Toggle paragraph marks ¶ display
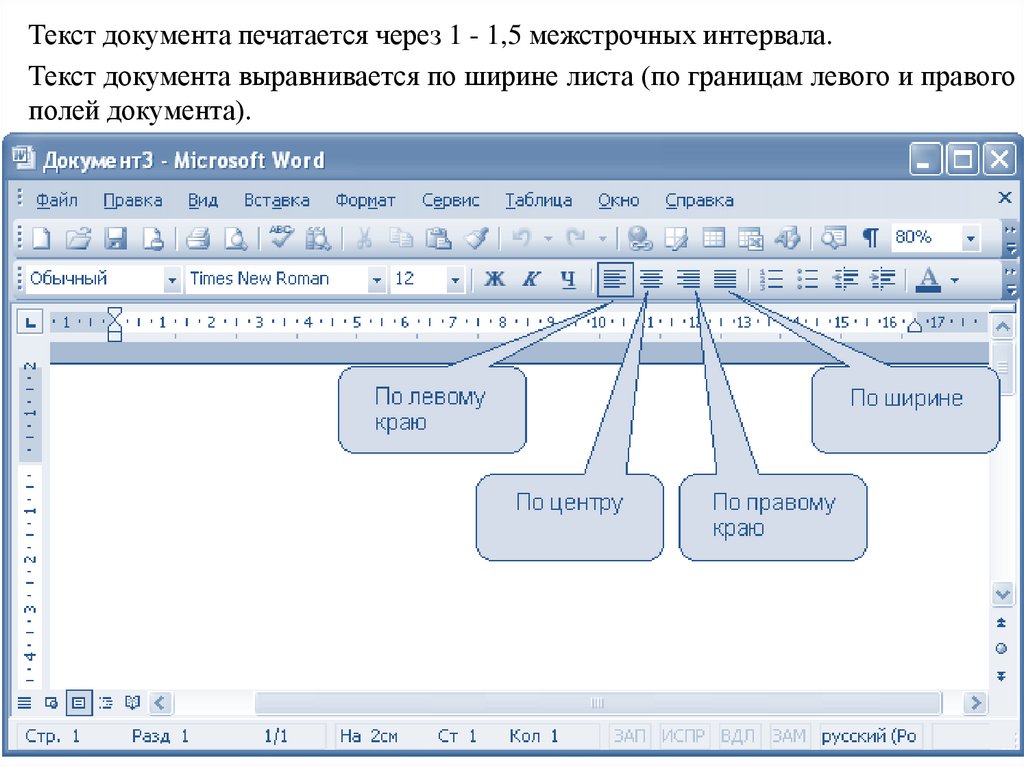The height and width of the screenshot is (767, 1024). (x=871, y=238)
